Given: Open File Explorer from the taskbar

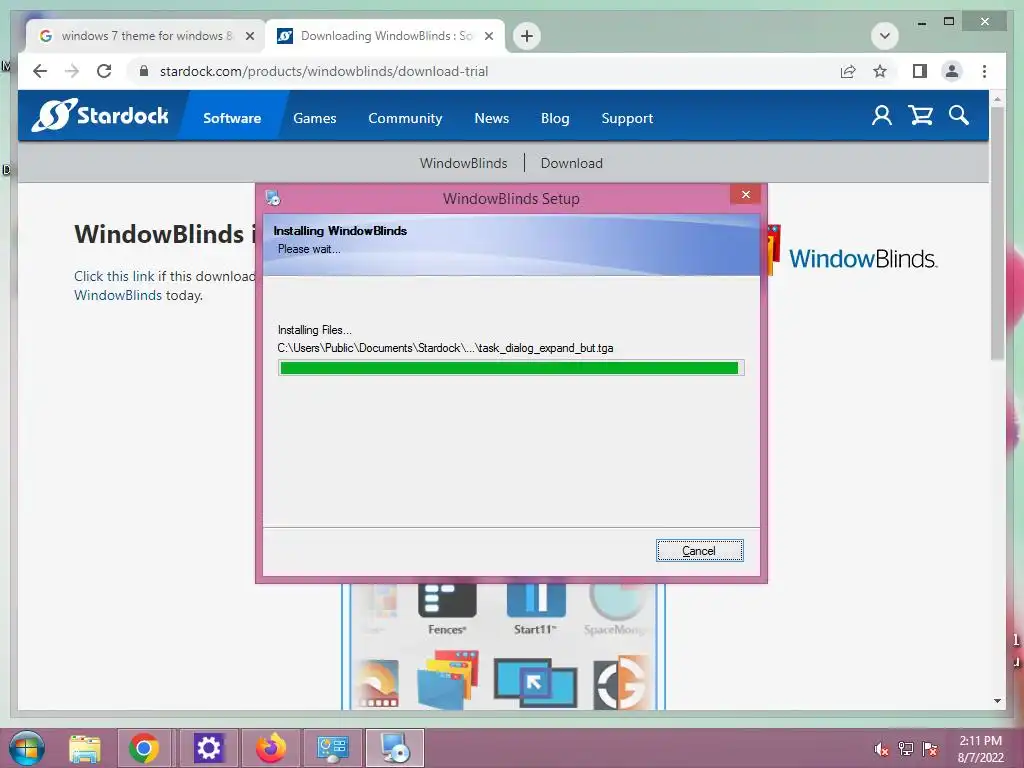Looking at the screenshot, I should 85,748.
